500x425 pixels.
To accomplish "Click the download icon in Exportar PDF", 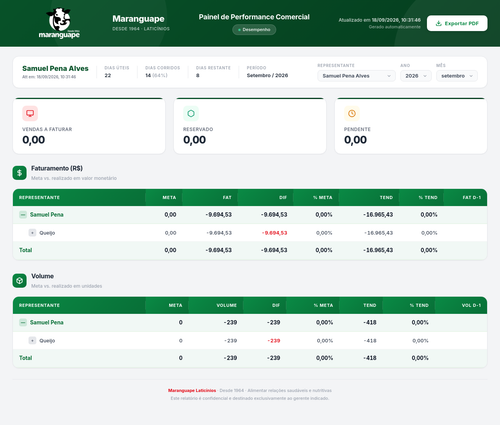I will pos(439,23).
